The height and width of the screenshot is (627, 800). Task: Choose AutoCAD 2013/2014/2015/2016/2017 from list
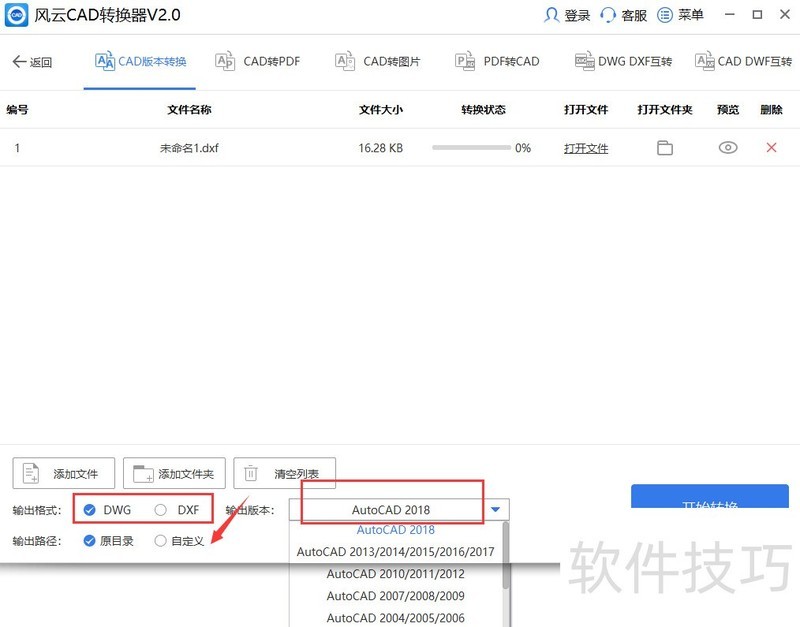point(395,552)
